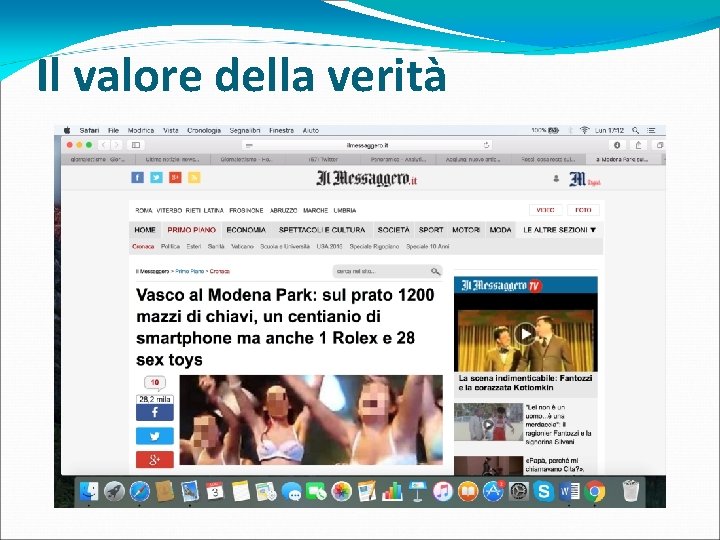Open the HOME section
This screenshot has height=540, width=720.
tap(145, 230)
